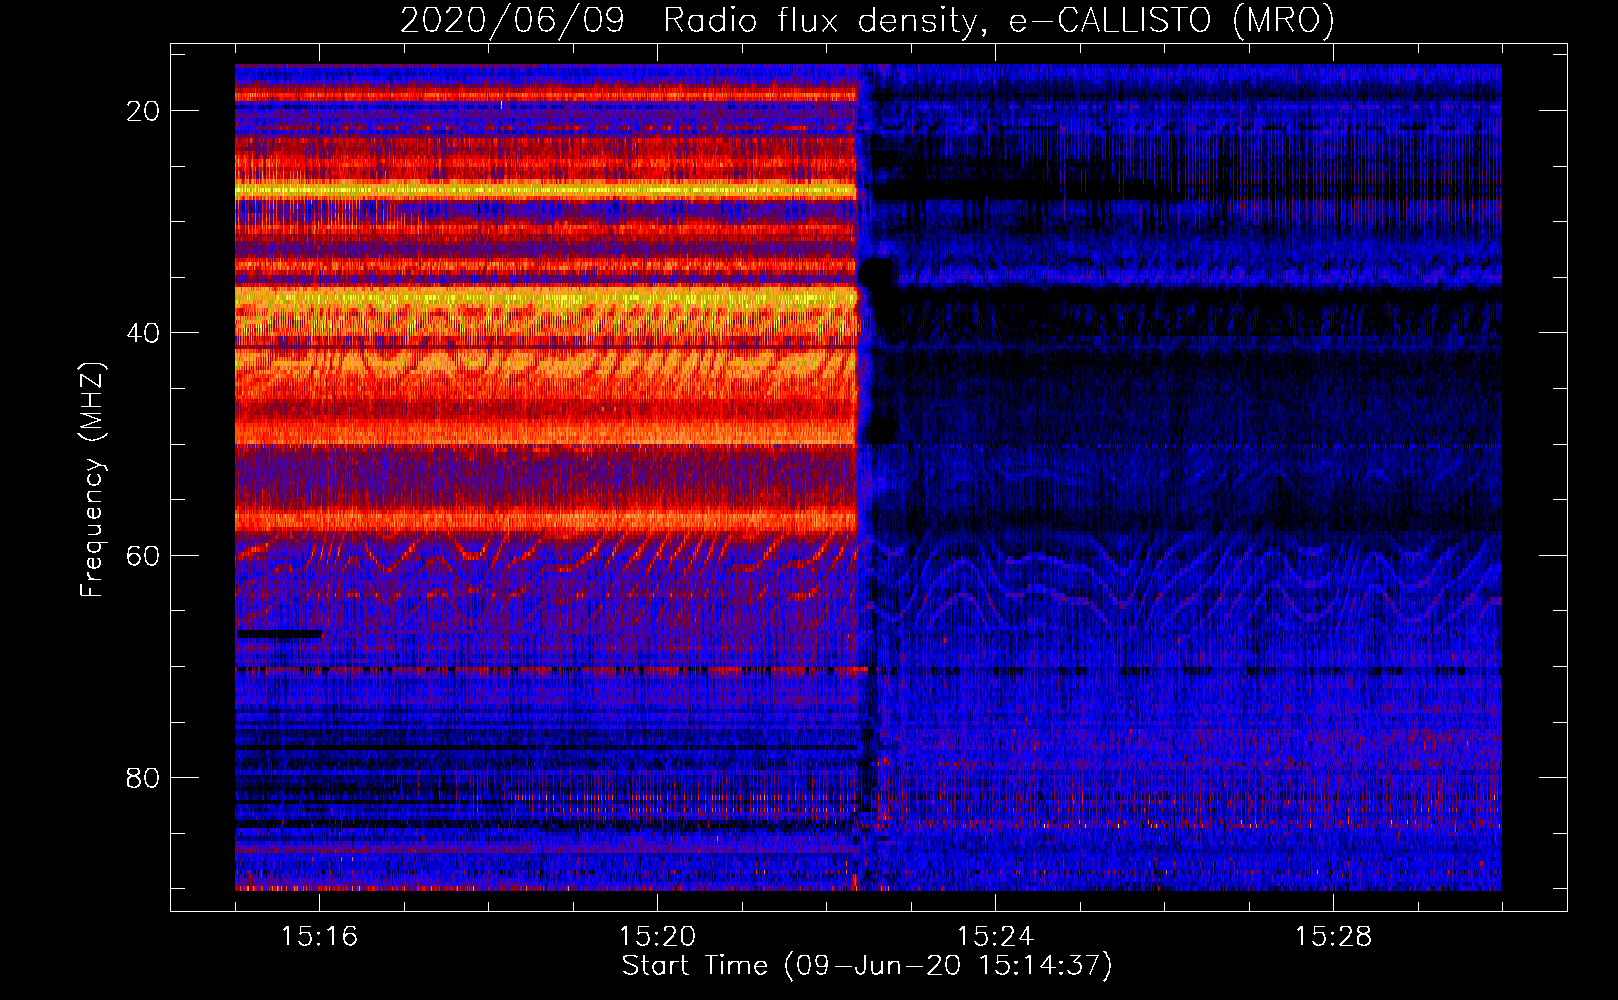
Task: Click the 40 MHz frequency tick label
Action: [143, 333]
